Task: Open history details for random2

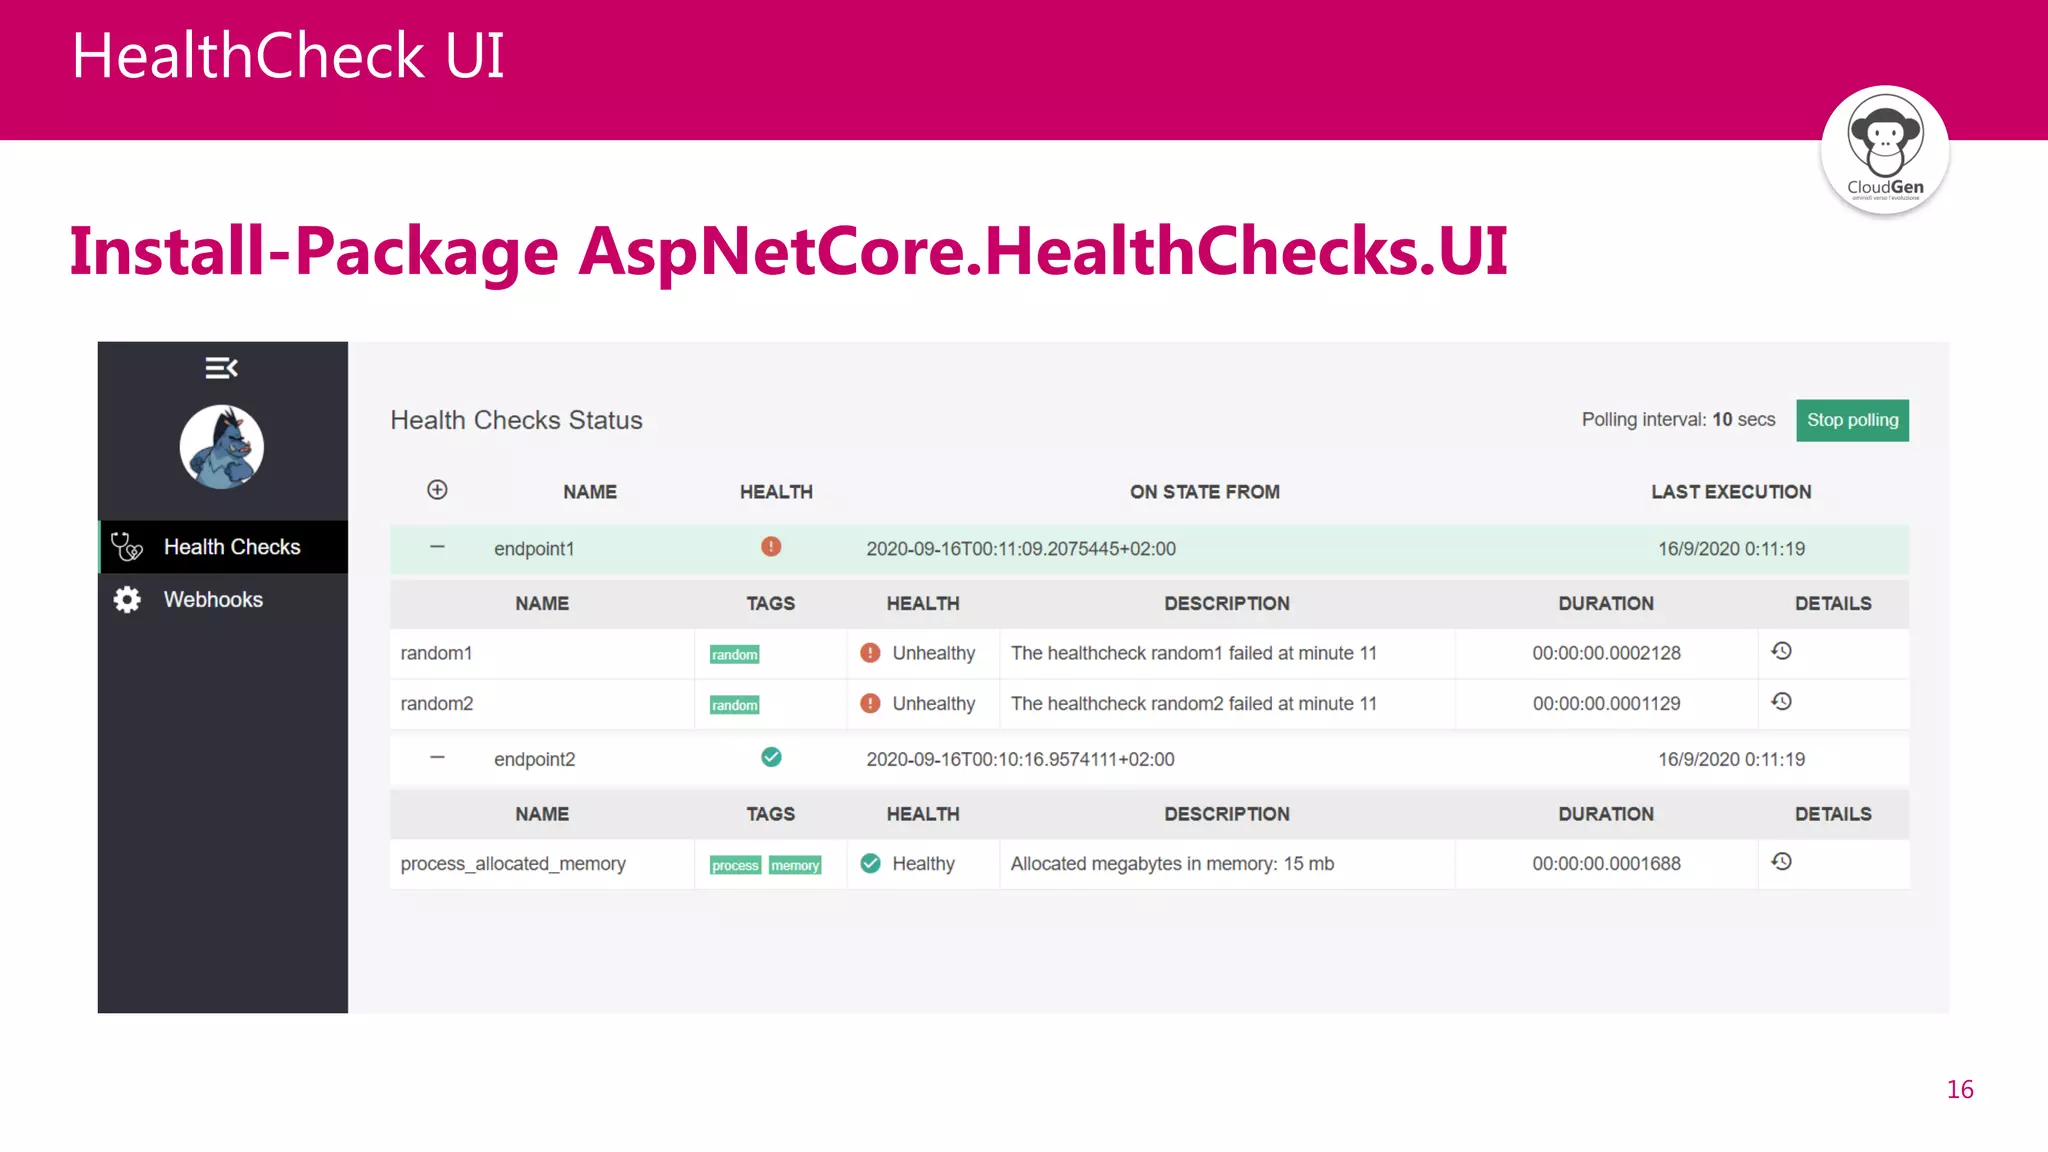Action: coord(1782,702)
